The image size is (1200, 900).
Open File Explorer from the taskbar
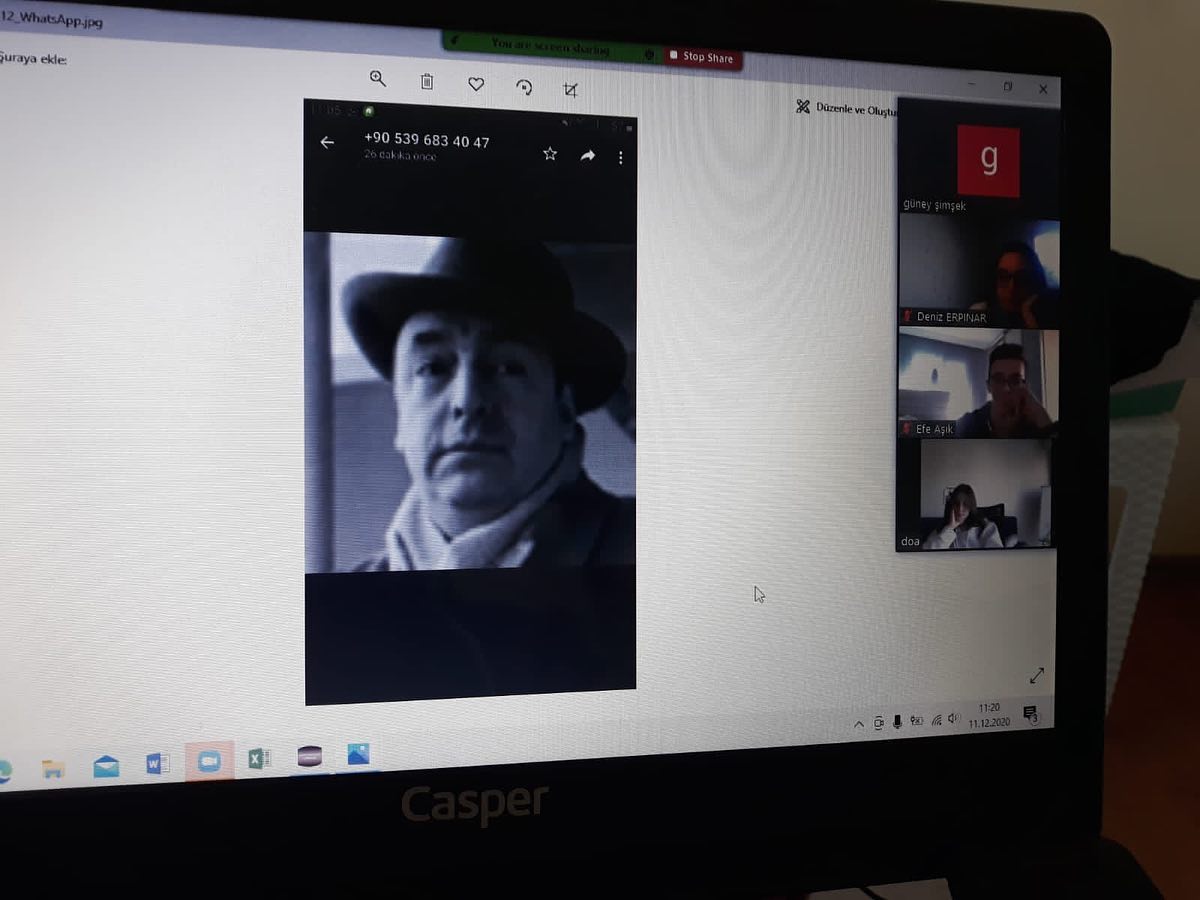tap(53, 768)
